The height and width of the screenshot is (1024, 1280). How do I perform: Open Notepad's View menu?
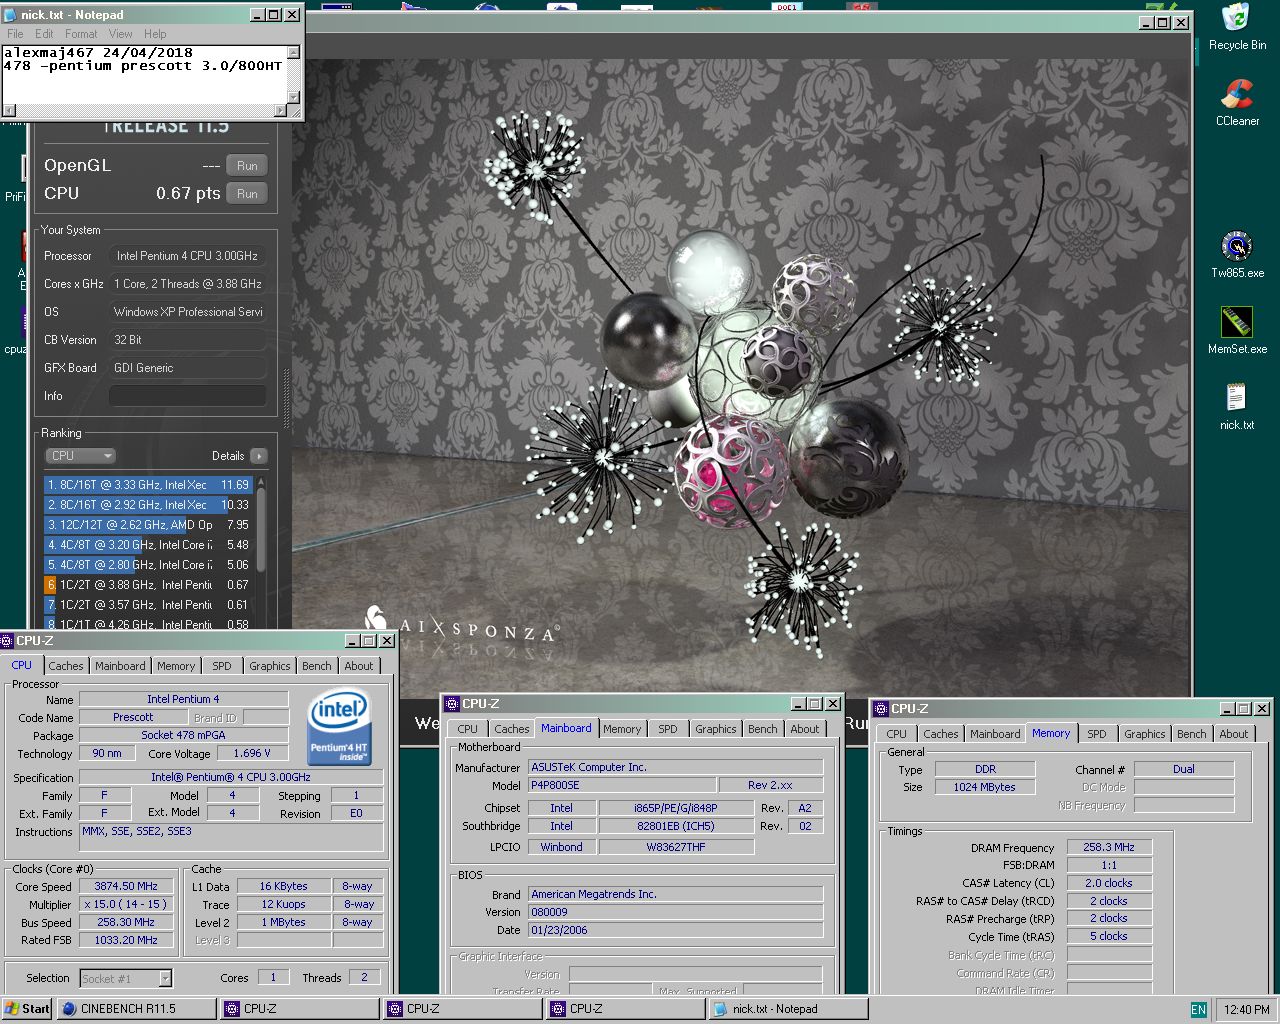pyautogui.click(x=120, y=34)
